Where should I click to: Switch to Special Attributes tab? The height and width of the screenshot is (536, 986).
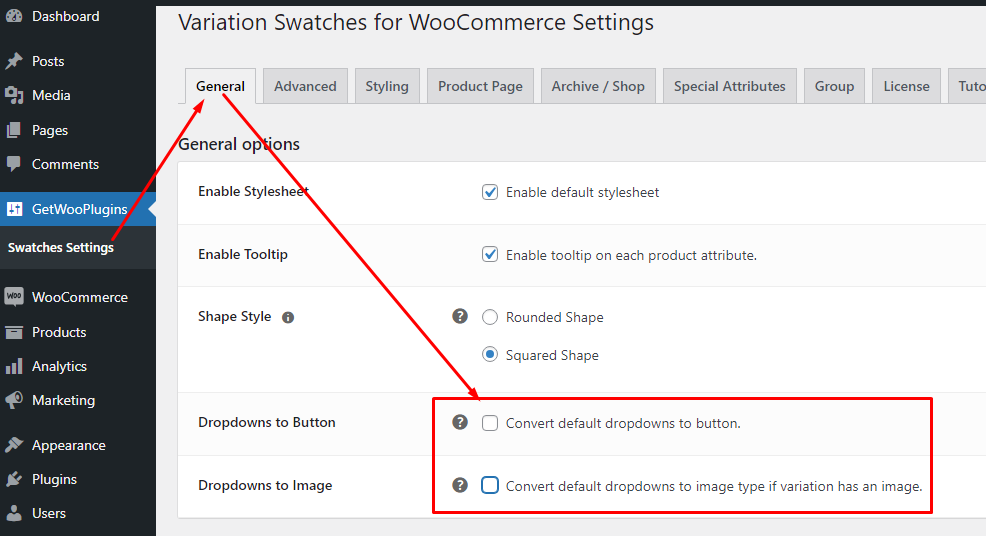coord(729,86)
